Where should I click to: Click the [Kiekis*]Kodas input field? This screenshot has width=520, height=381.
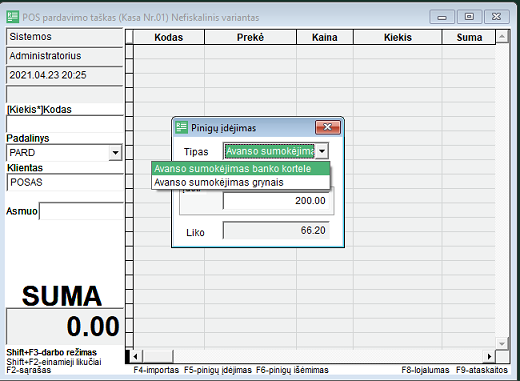(x=65, y=124)
